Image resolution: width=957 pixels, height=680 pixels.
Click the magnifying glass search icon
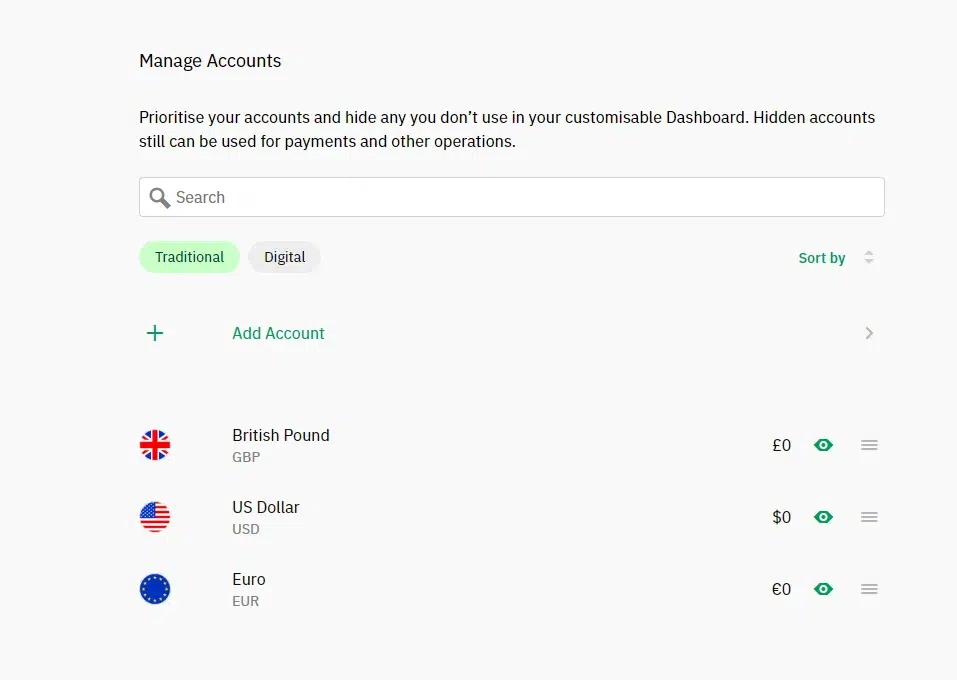pos(159,198)
